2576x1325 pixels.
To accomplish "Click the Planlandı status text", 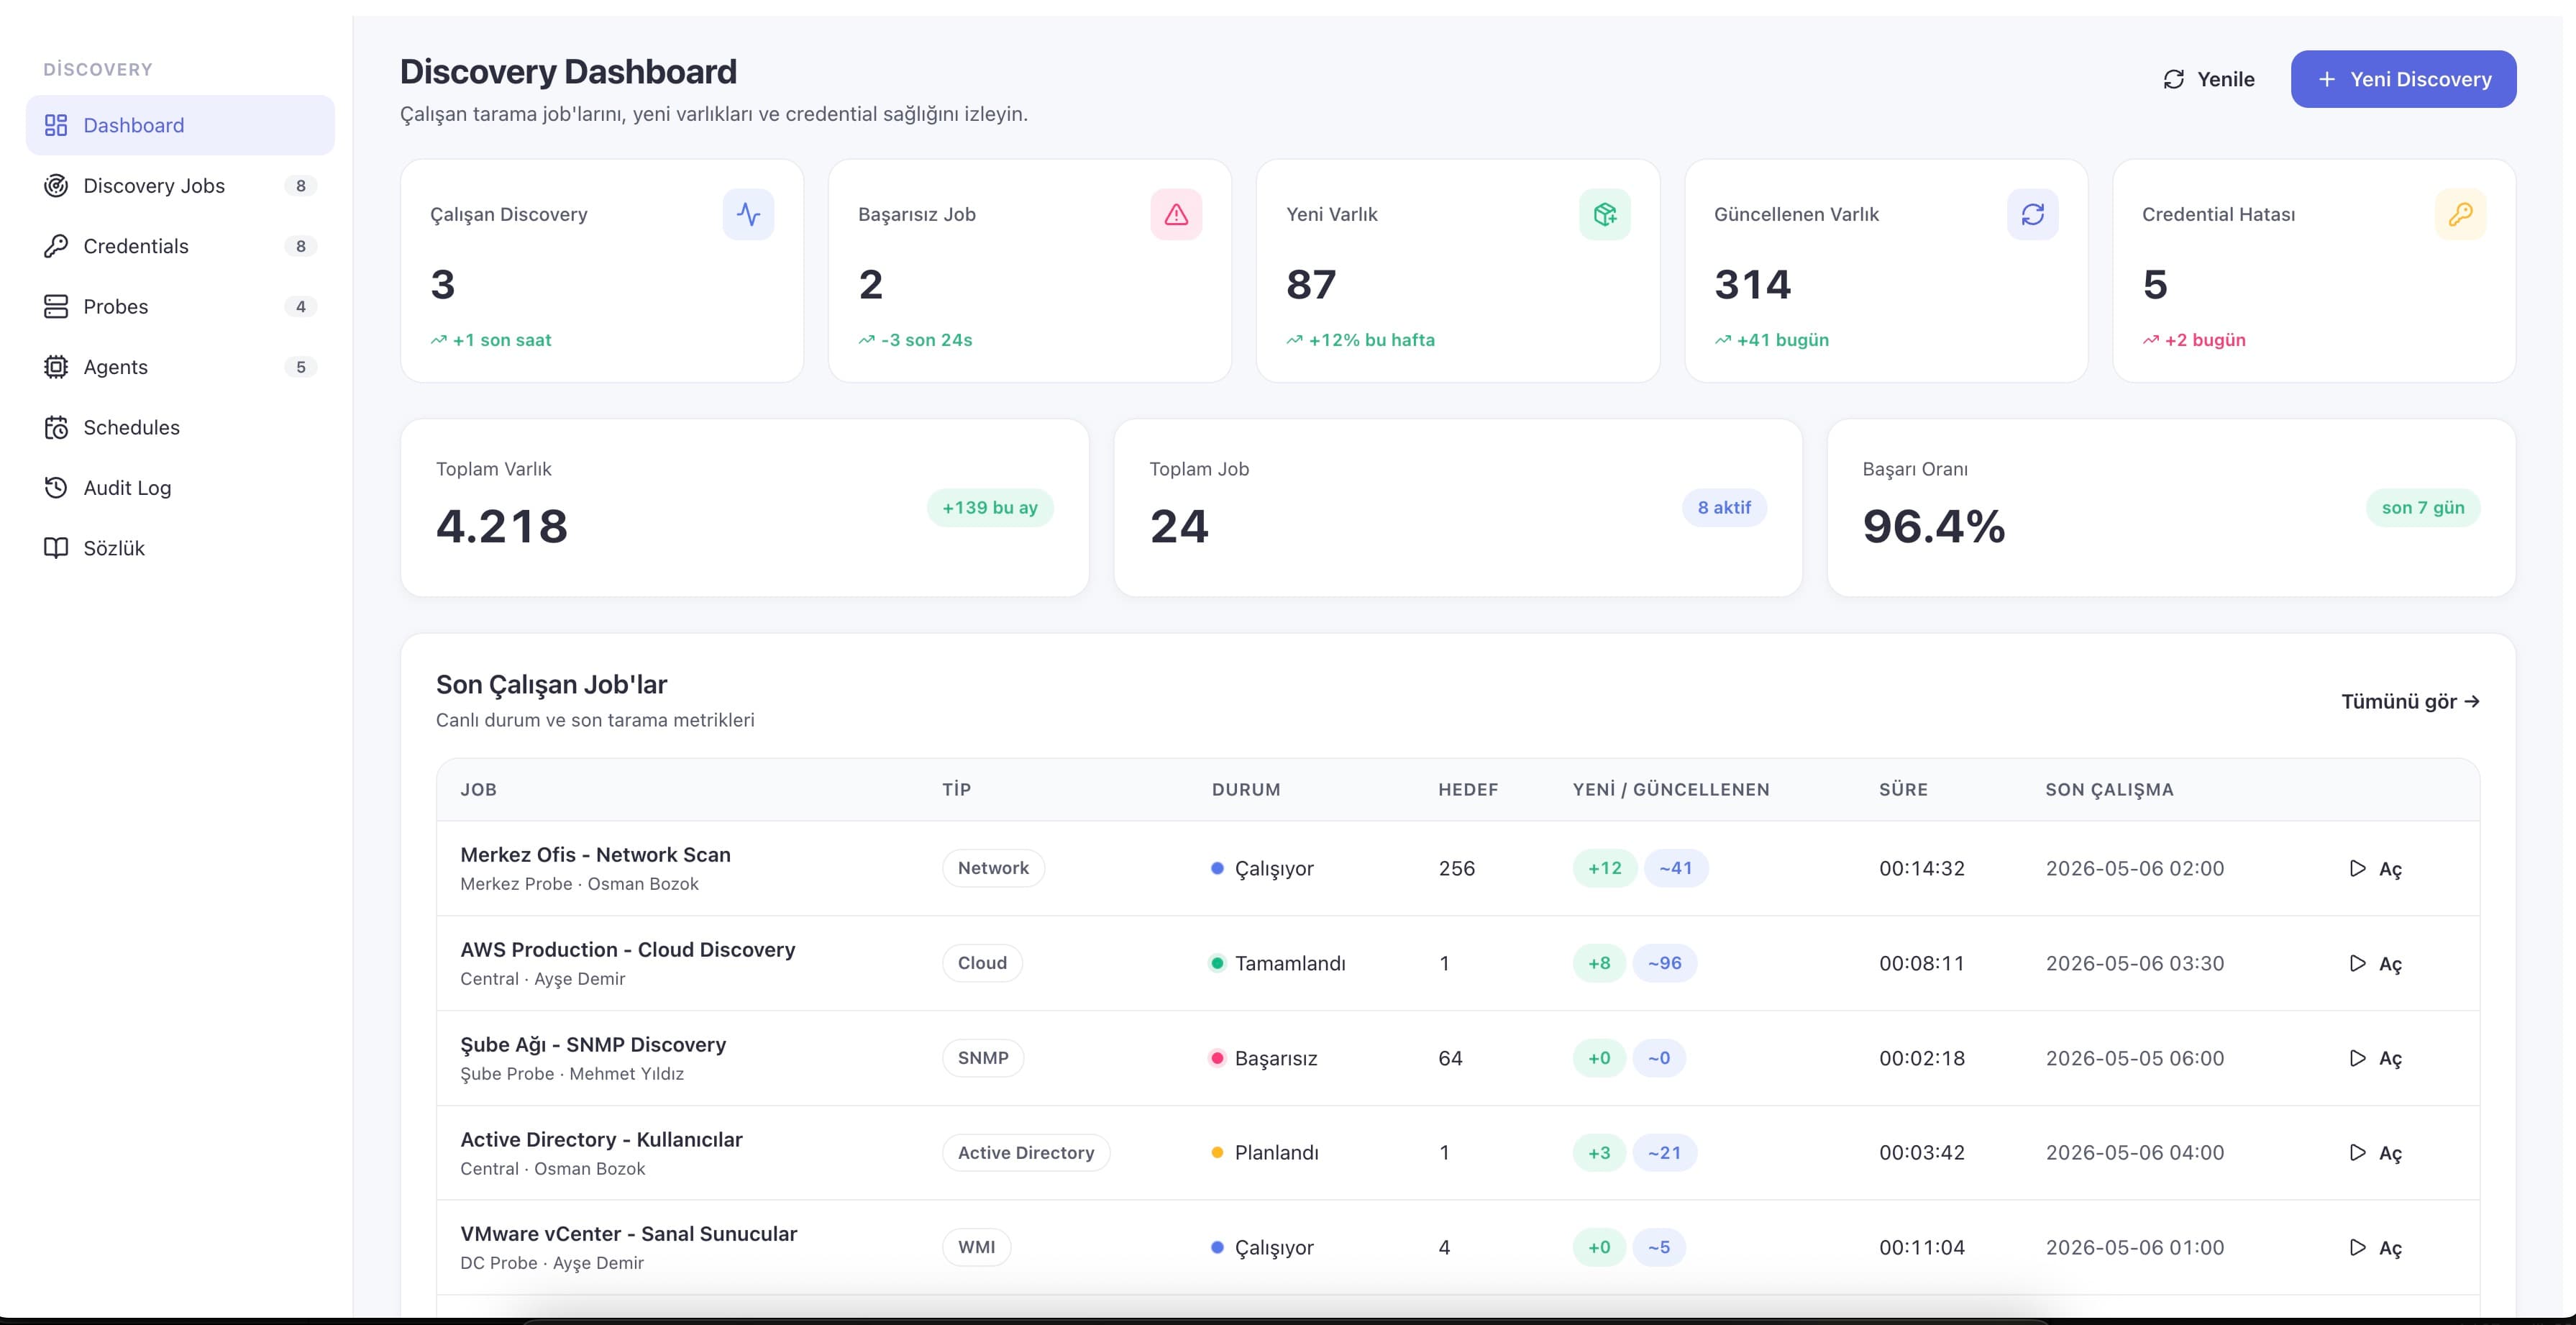I will tap(1276, 1152).
